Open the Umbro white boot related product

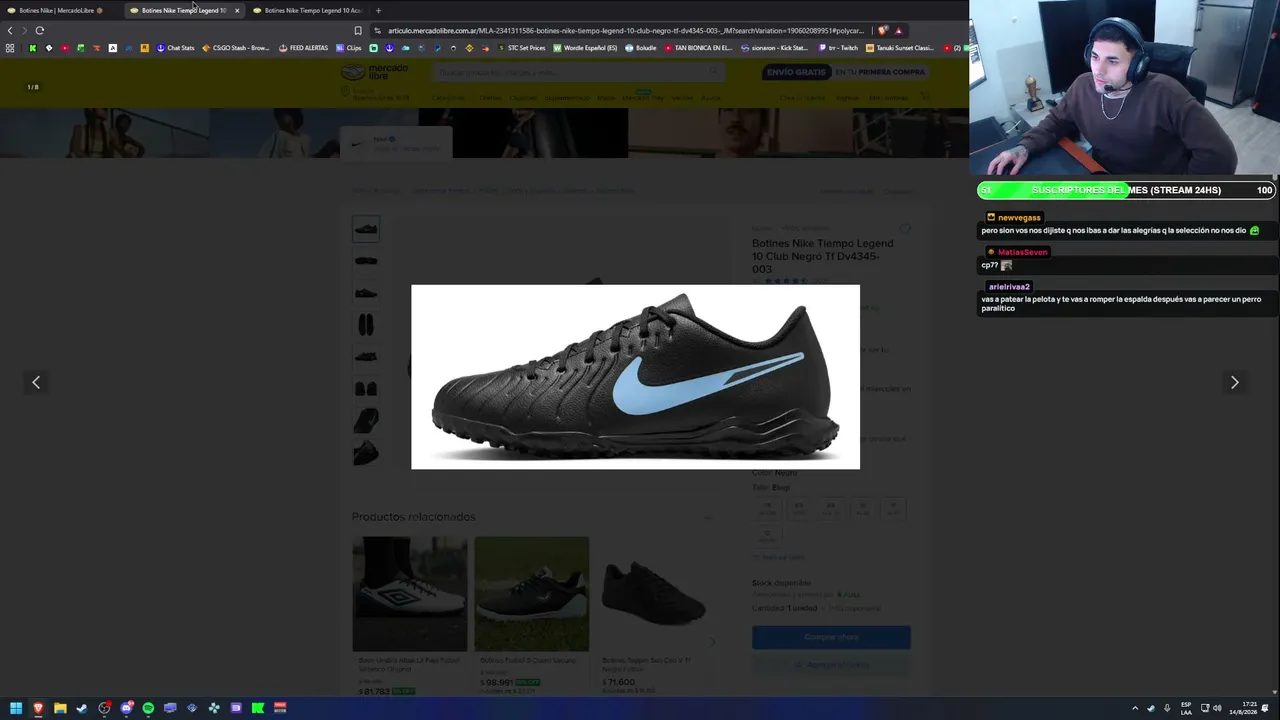point(410,594)
